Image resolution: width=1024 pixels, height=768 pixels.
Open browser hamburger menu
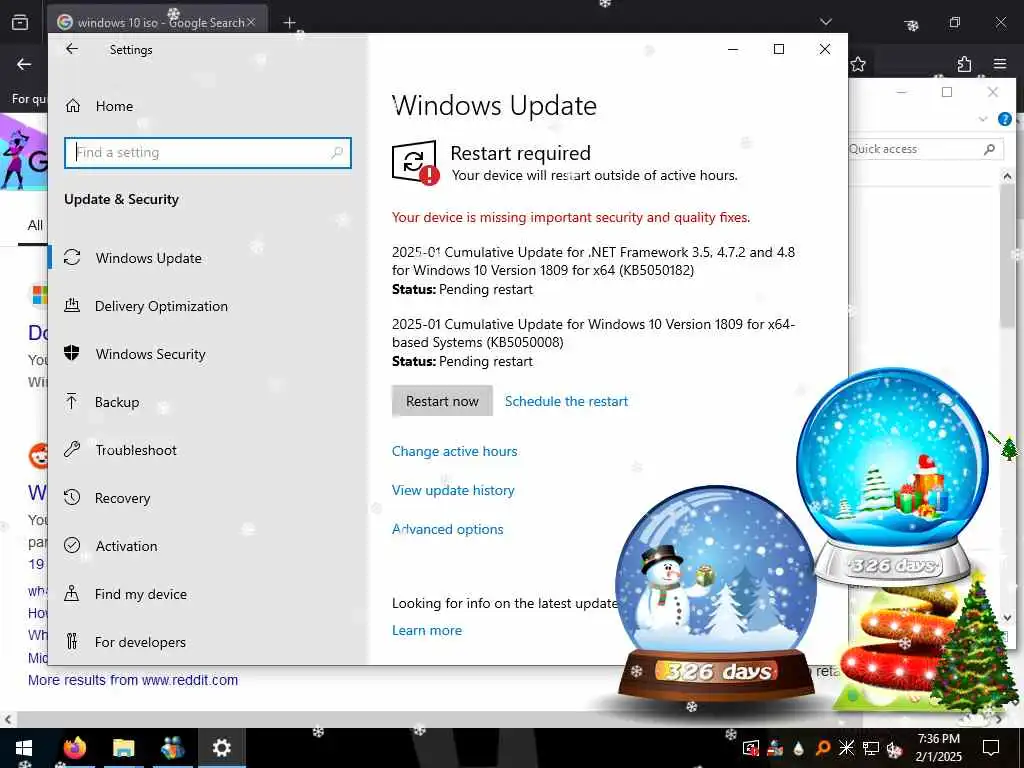pyautogui.click(x=1000, y=64)
